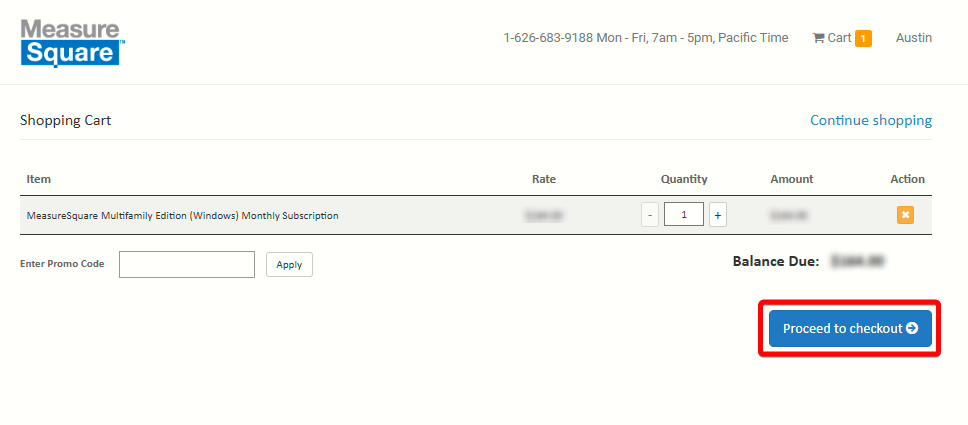
Task: Click the MeasureSquare logo
Action: pos(73,43)
